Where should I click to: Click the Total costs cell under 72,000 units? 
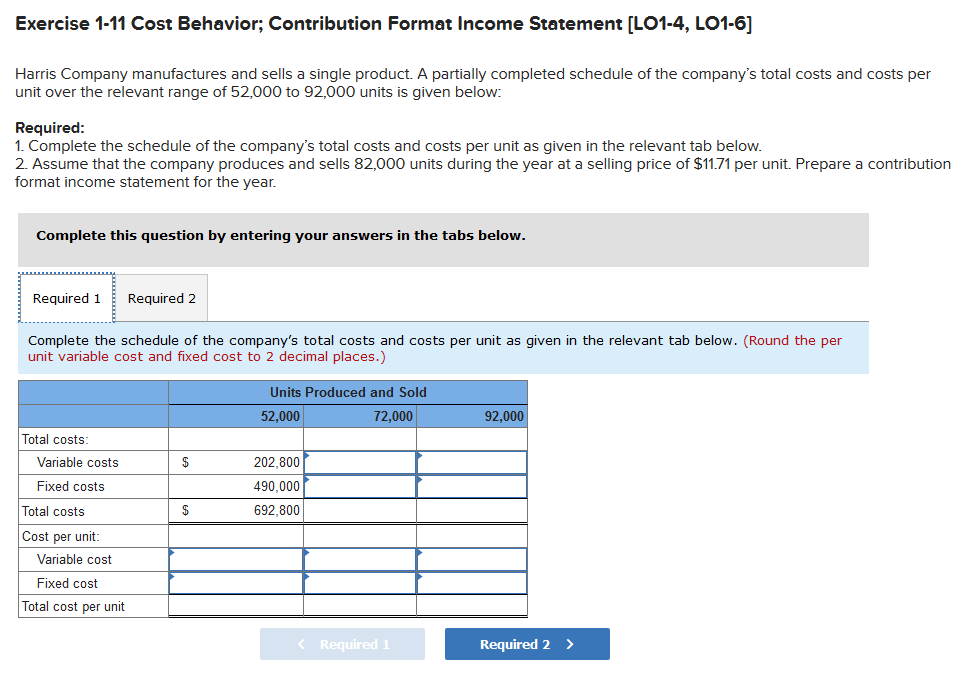[x=359, y=510]
